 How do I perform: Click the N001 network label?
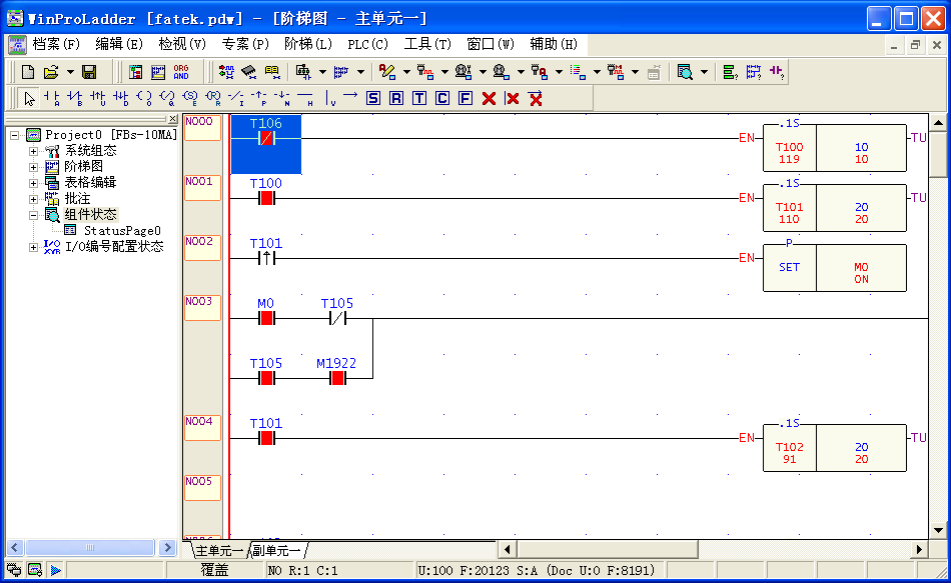pos(199,182)
